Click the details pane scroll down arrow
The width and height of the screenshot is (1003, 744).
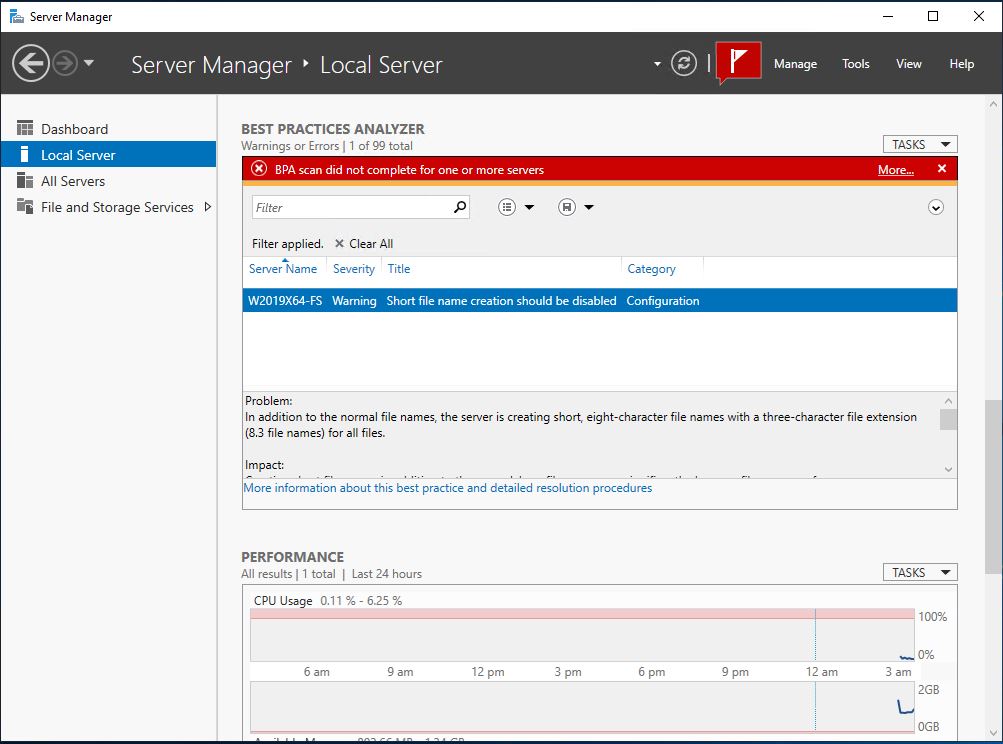[948, 470]
